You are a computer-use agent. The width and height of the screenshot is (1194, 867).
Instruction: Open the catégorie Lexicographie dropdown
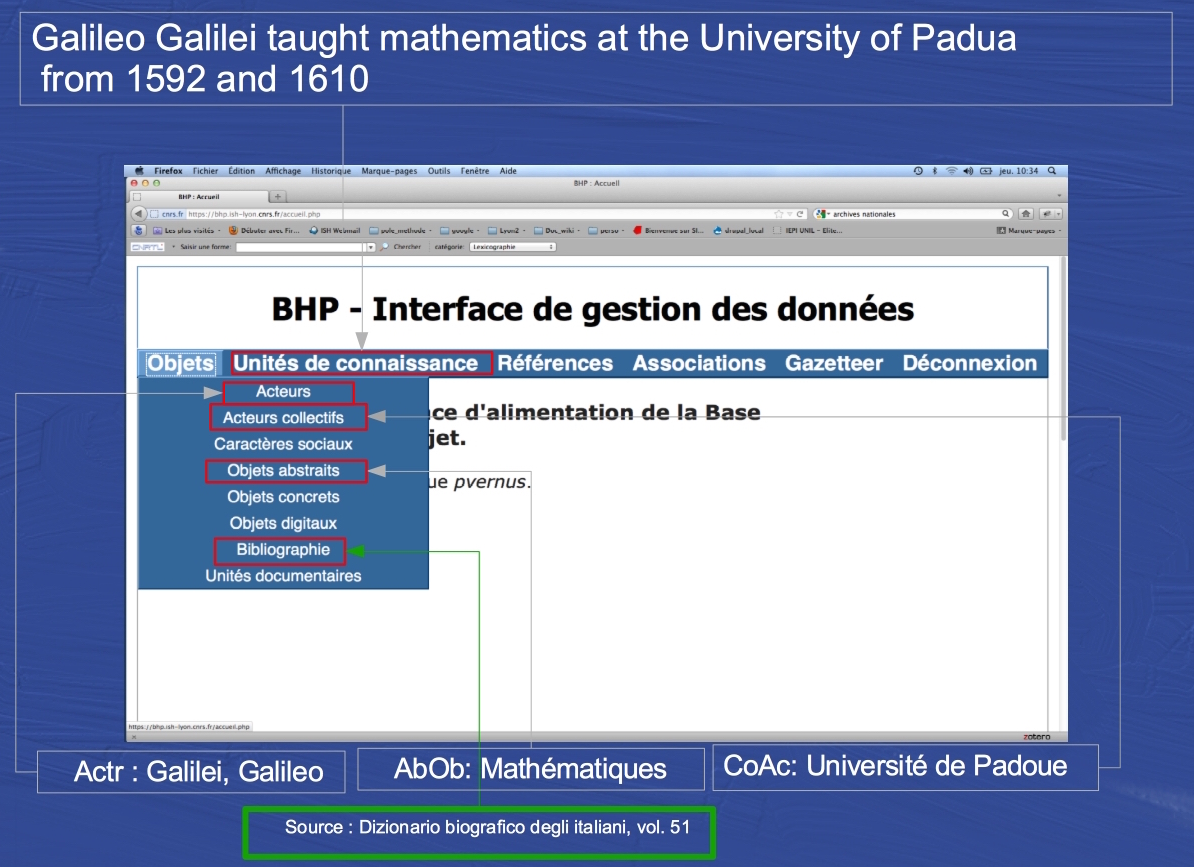[512, 247]
